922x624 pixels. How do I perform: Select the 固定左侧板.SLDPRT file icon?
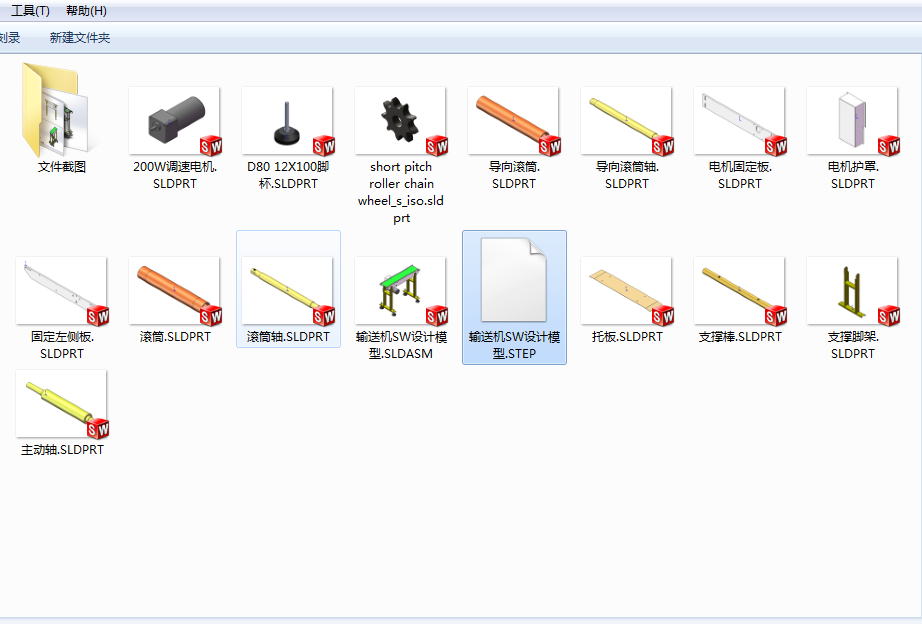point(62,291)
